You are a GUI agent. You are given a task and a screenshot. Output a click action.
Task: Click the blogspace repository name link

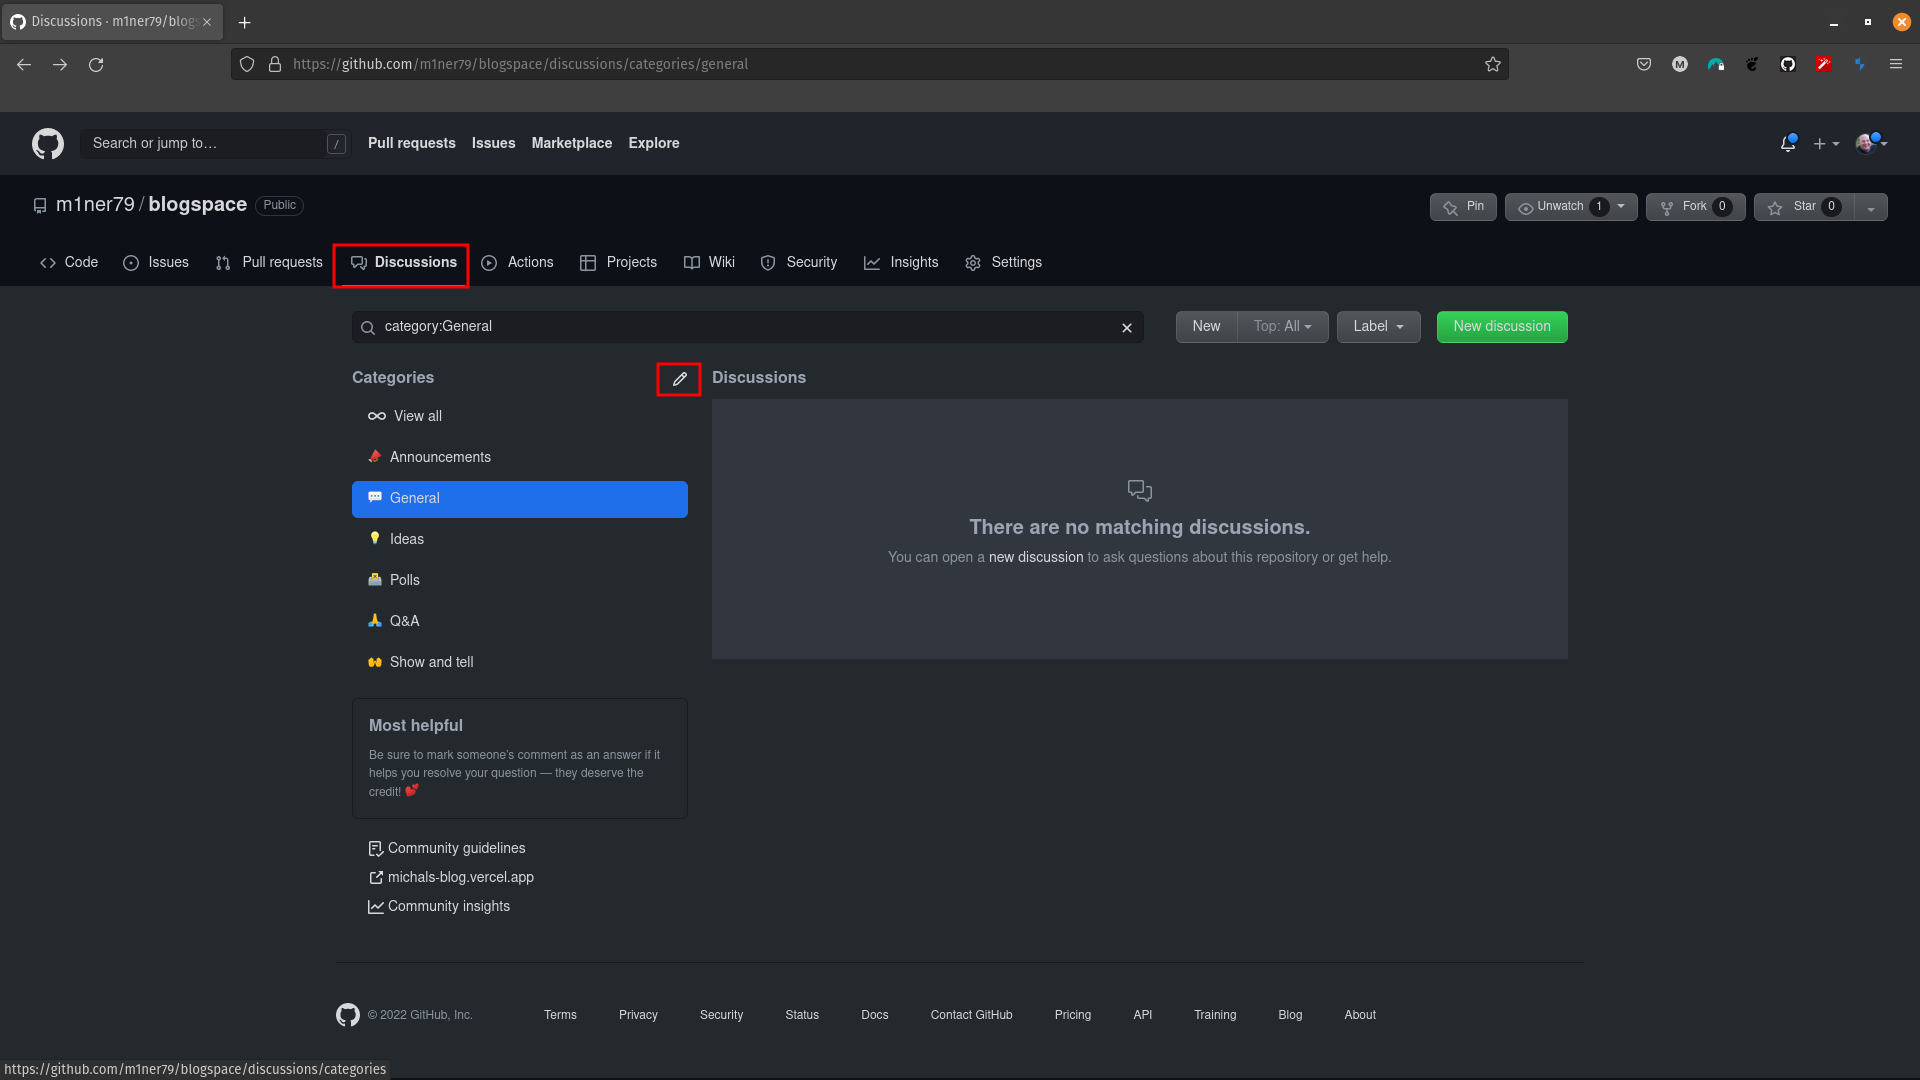(x=198, y=205)
